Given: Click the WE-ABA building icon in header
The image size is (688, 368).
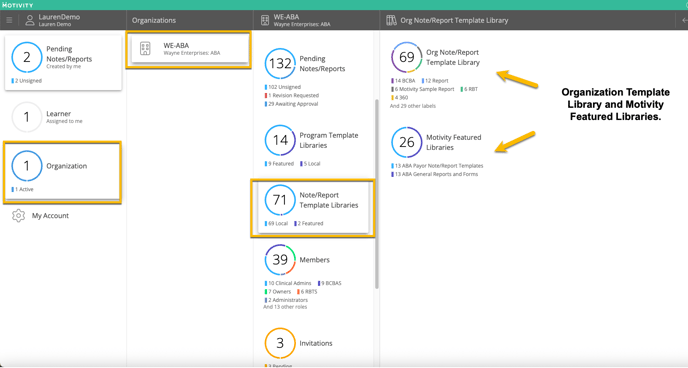Looking at the screenshot, I should pos(265,20).
